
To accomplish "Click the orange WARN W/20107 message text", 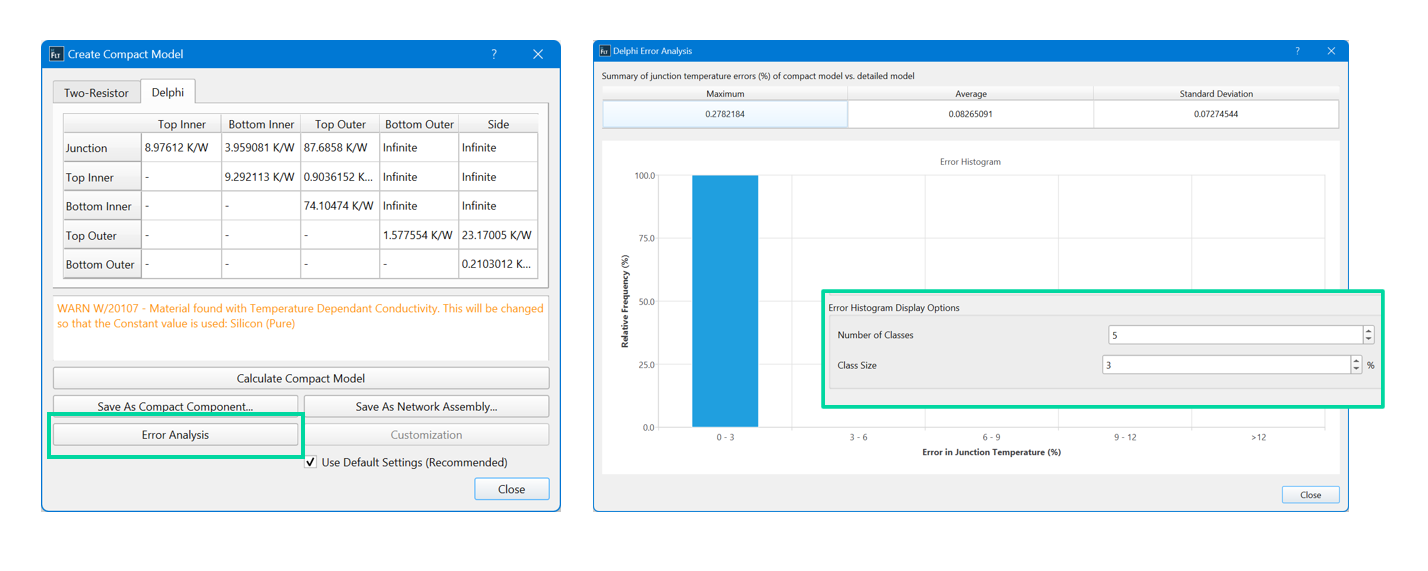I will pyautogui.click(x=301, y=316).
